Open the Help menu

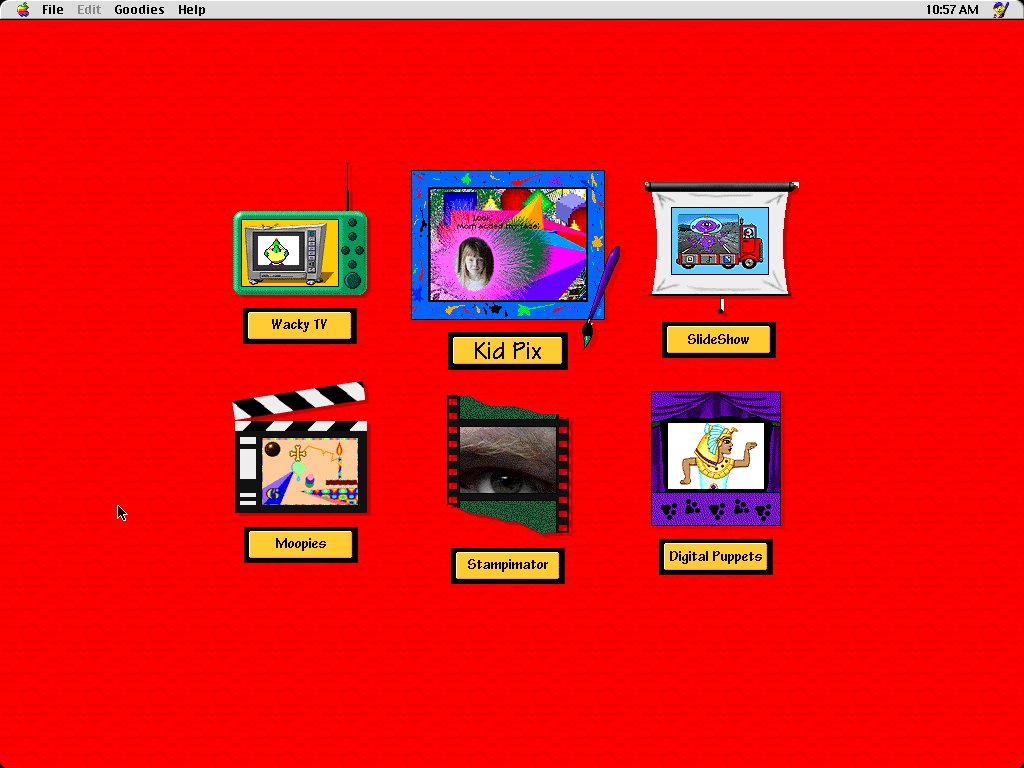pos(192,10)
